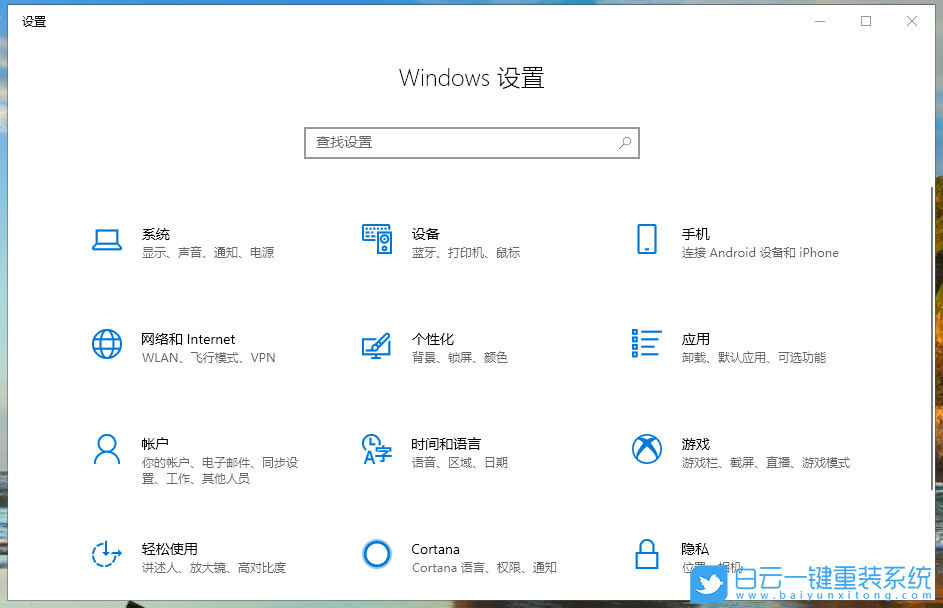This screenshot has height=608, width=943.
Task: Click the Devices (设备) printer icon
Action: point(377,239)
